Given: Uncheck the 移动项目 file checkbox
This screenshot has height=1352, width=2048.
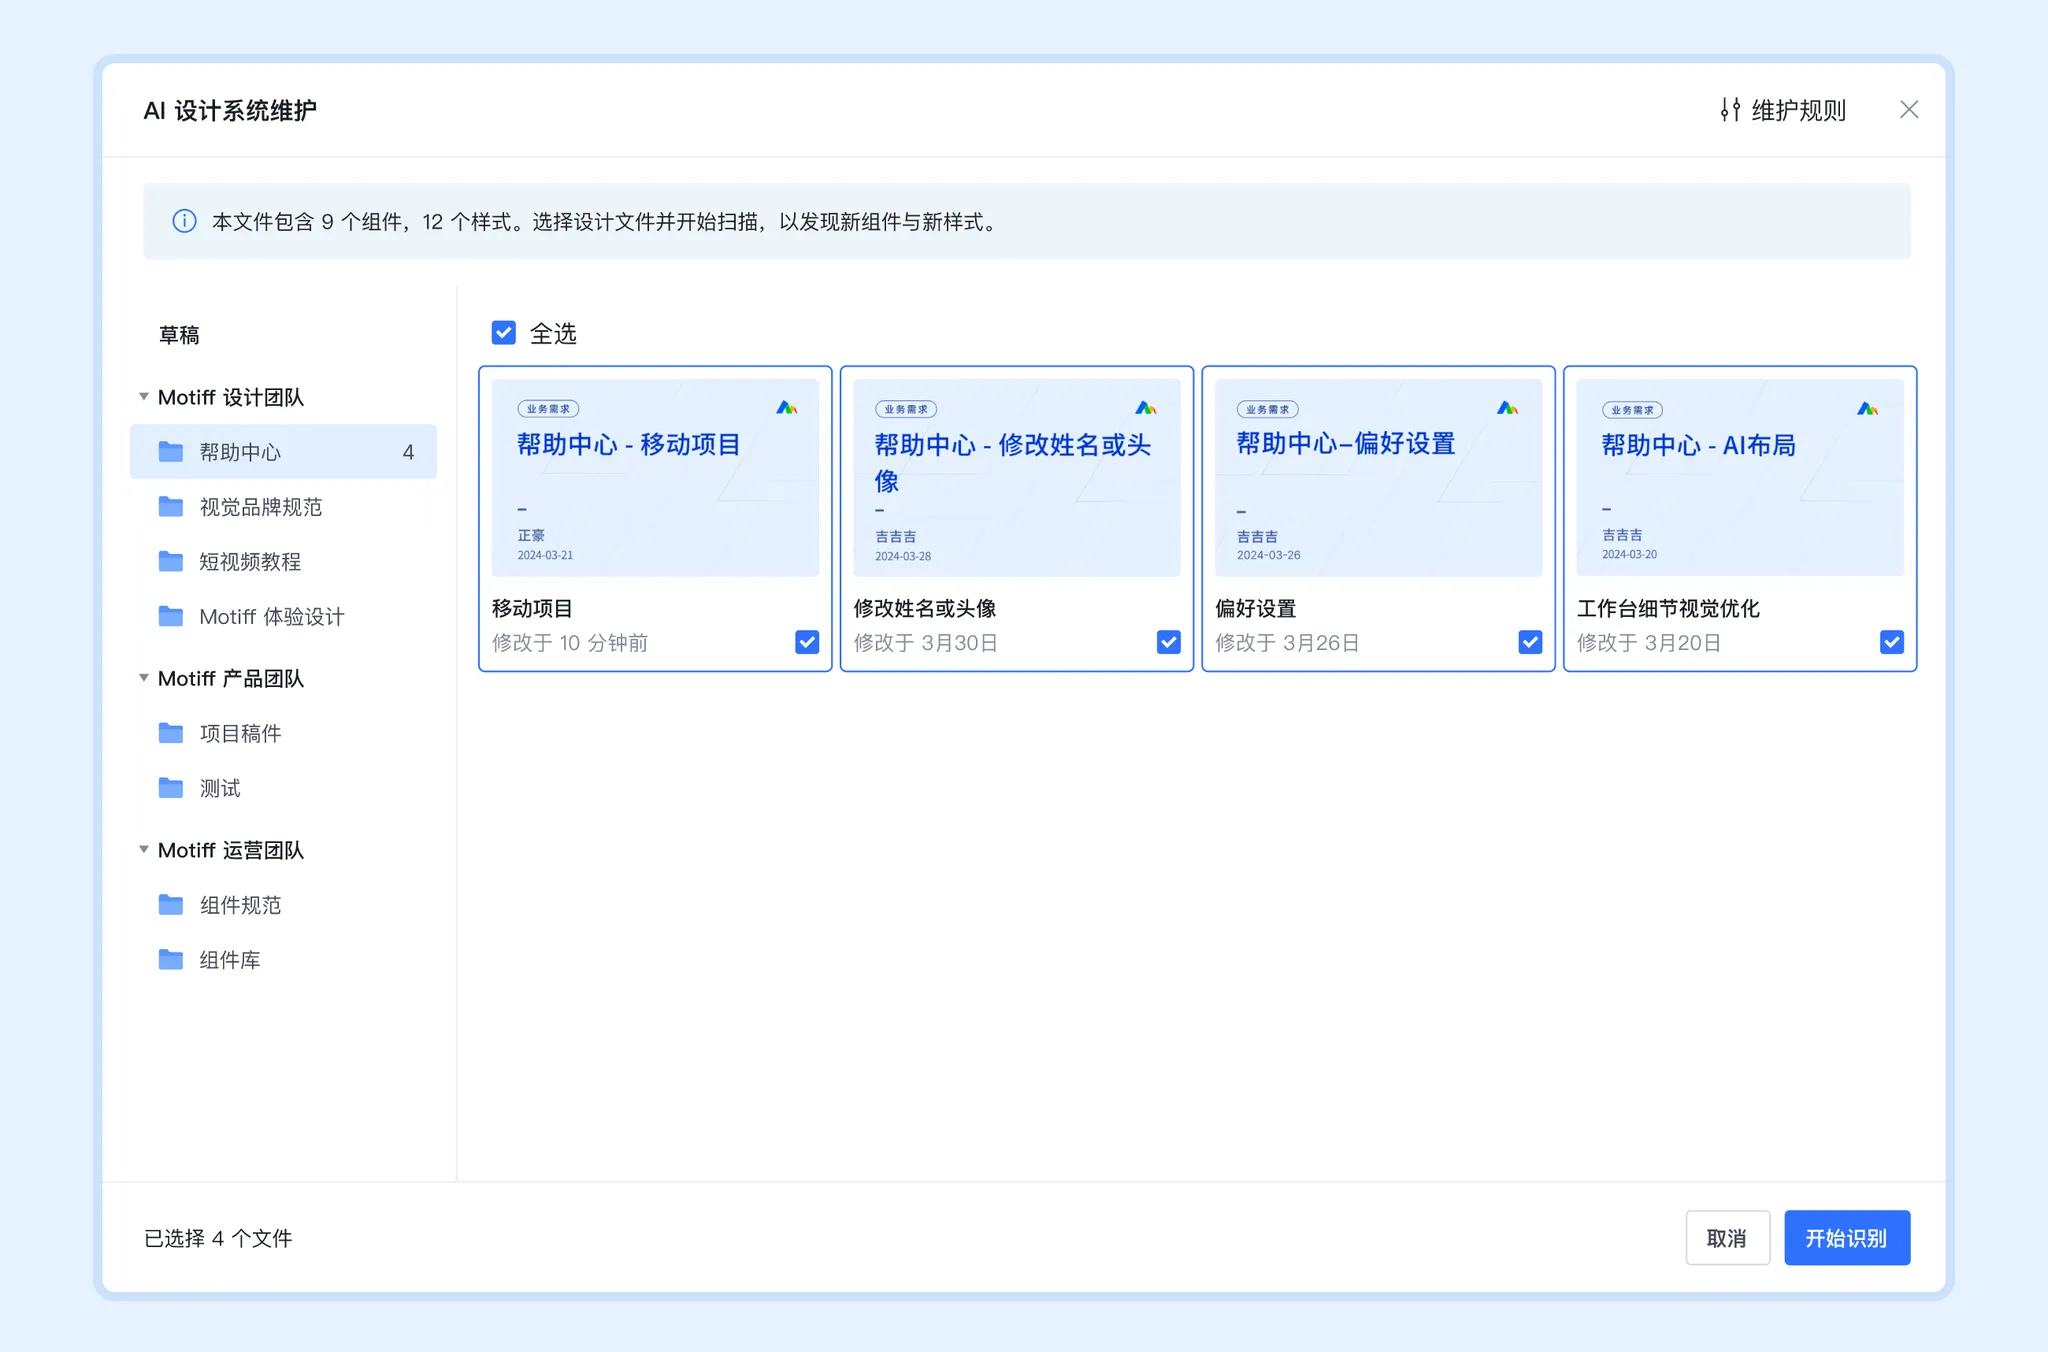Looking at the screenshot, I should click(x=807, y=642).
